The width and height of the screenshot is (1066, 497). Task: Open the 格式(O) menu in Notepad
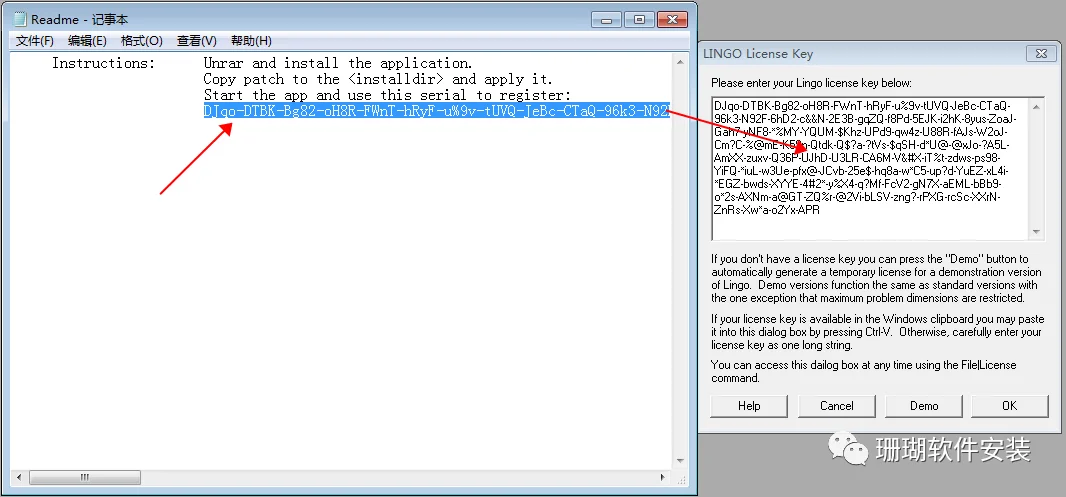(x=141, y=41)
